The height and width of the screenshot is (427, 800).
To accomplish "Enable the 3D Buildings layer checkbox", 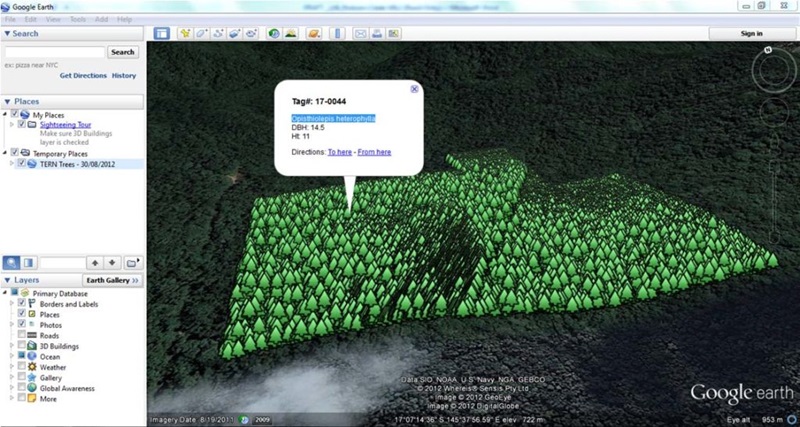I will point(21,345).
